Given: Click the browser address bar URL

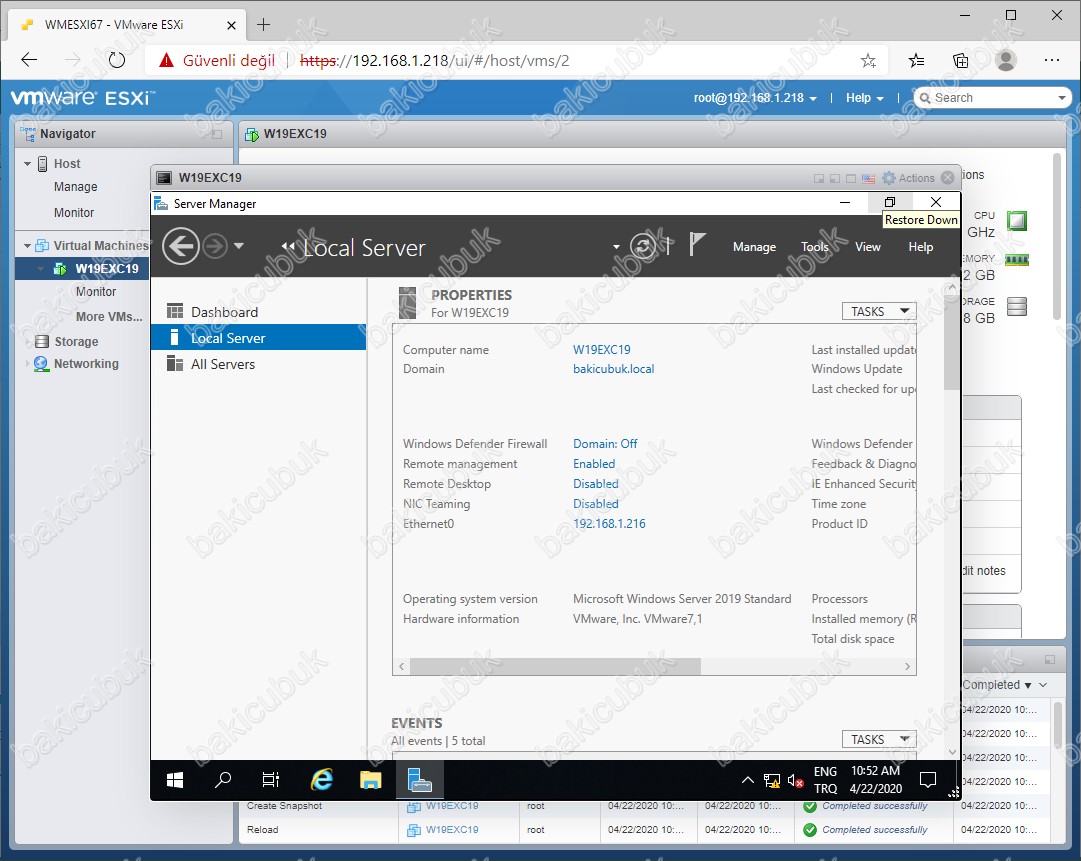Looking at the screenshot, I should (x=434, y=61).
